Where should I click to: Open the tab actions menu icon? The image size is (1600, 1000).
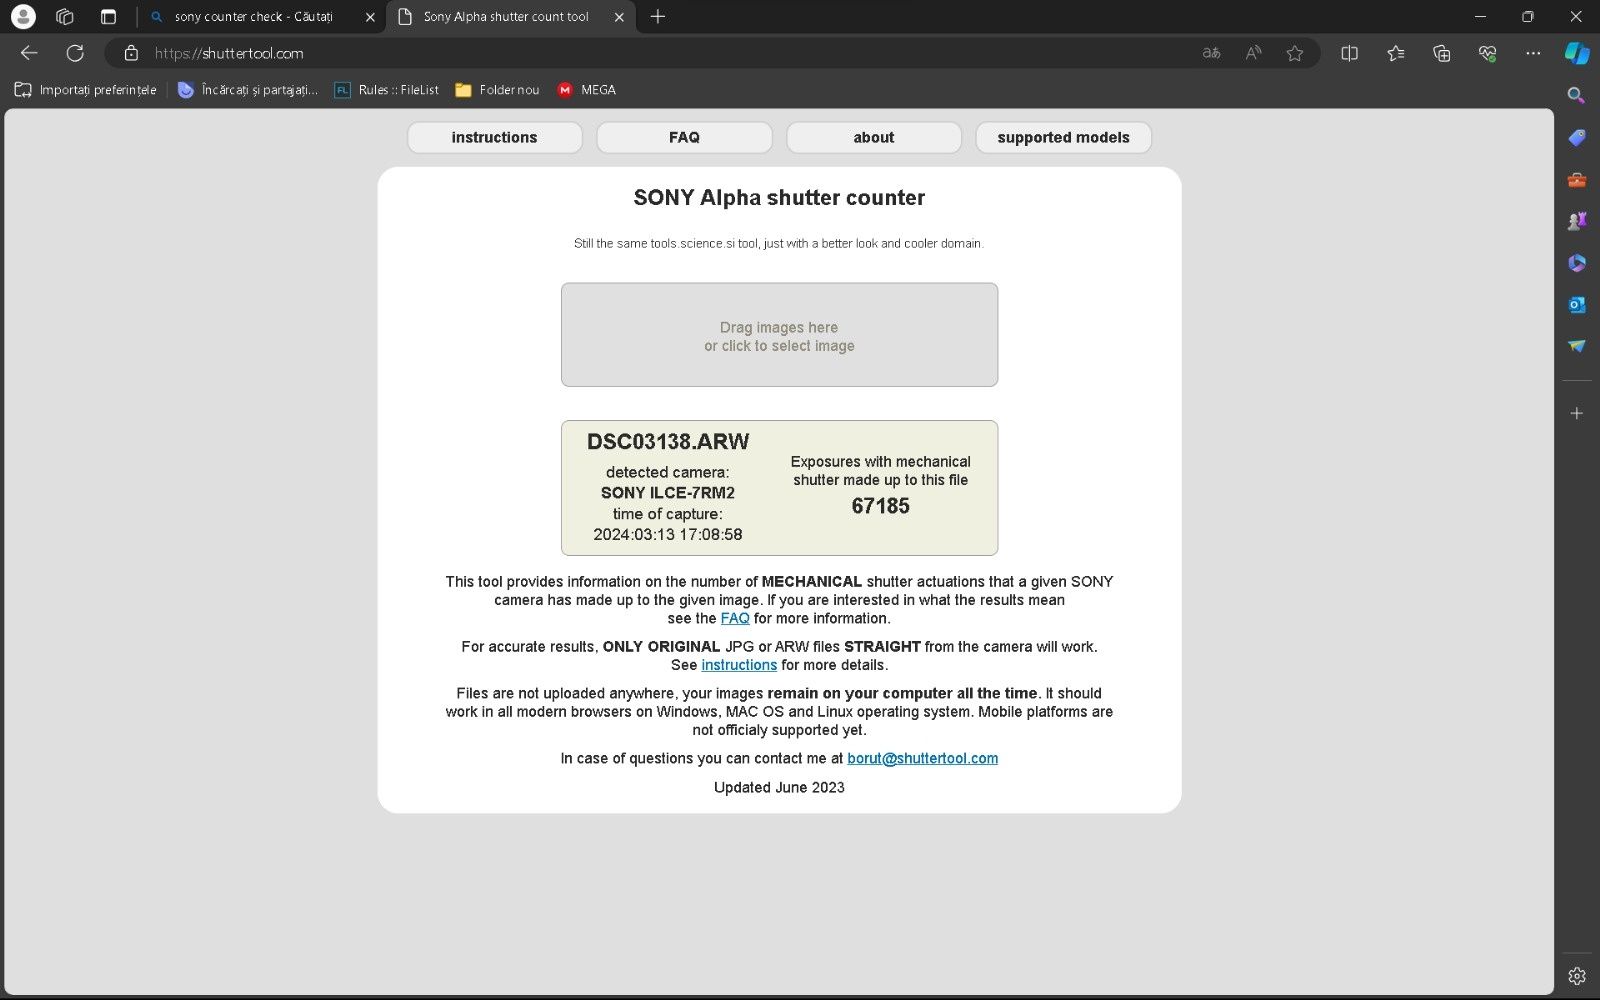tap(108, 16)
